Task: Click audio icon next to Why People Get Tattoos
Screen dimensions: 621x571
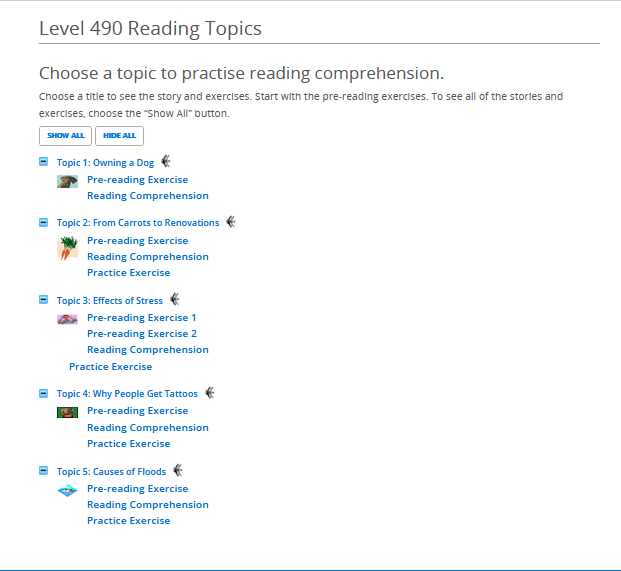Action: click(210, 393)
